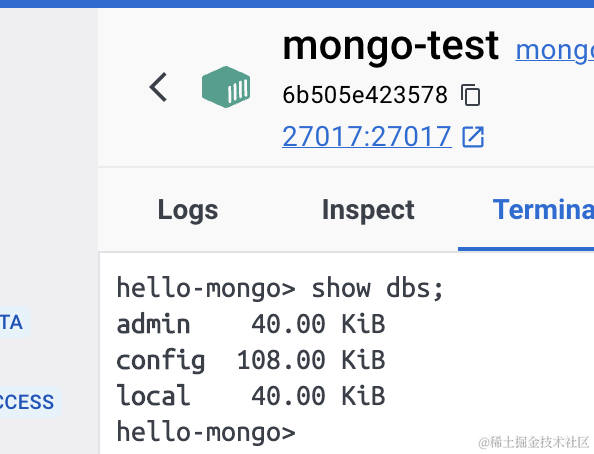Go back using the left chevron arrow
This screenshot has width=594, height=454.
[158, 87]
